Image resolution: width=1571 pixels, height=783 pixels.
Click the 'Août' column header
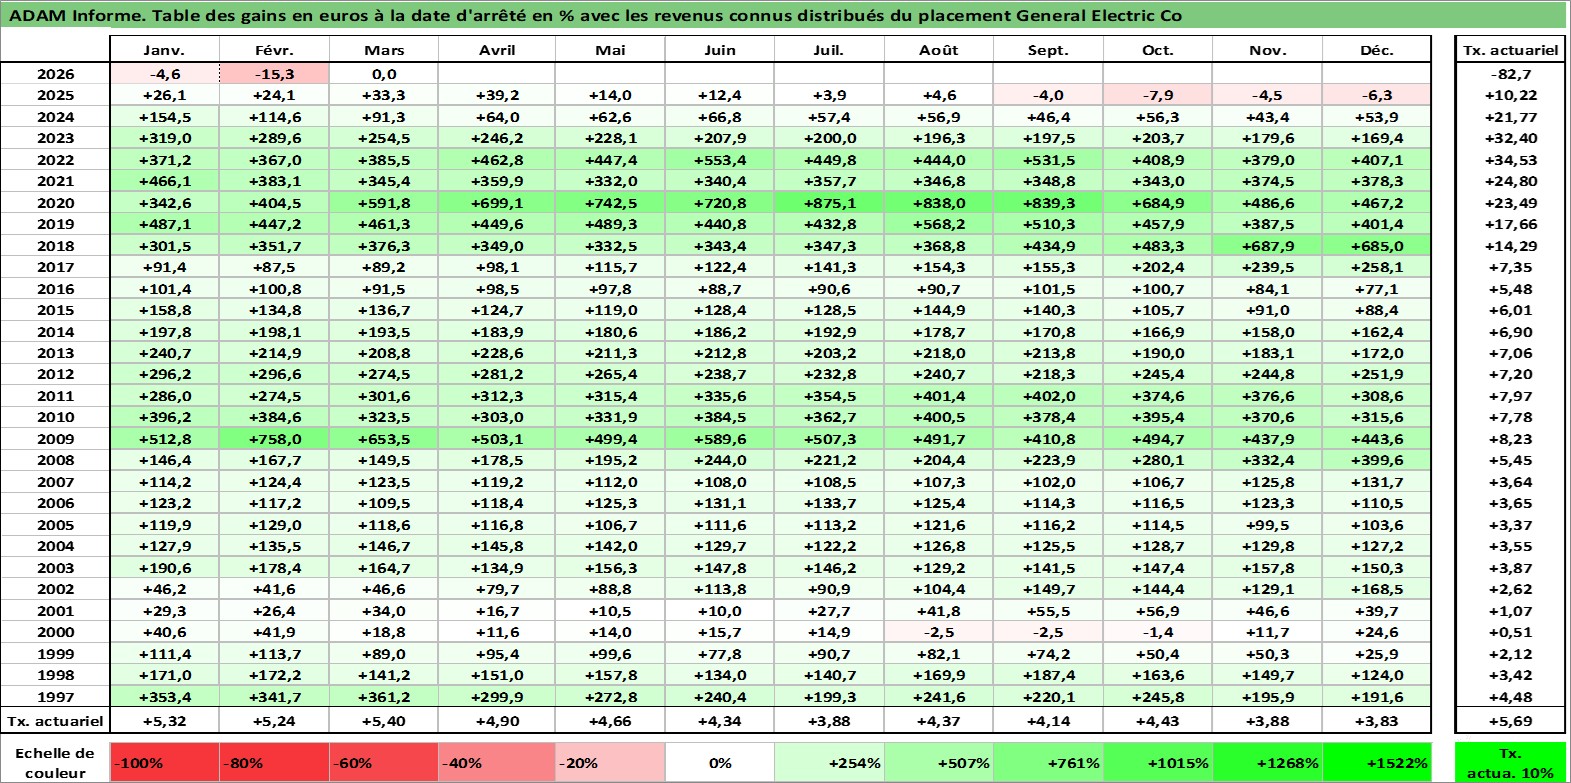pyautogui.click(x=938, y=50)
